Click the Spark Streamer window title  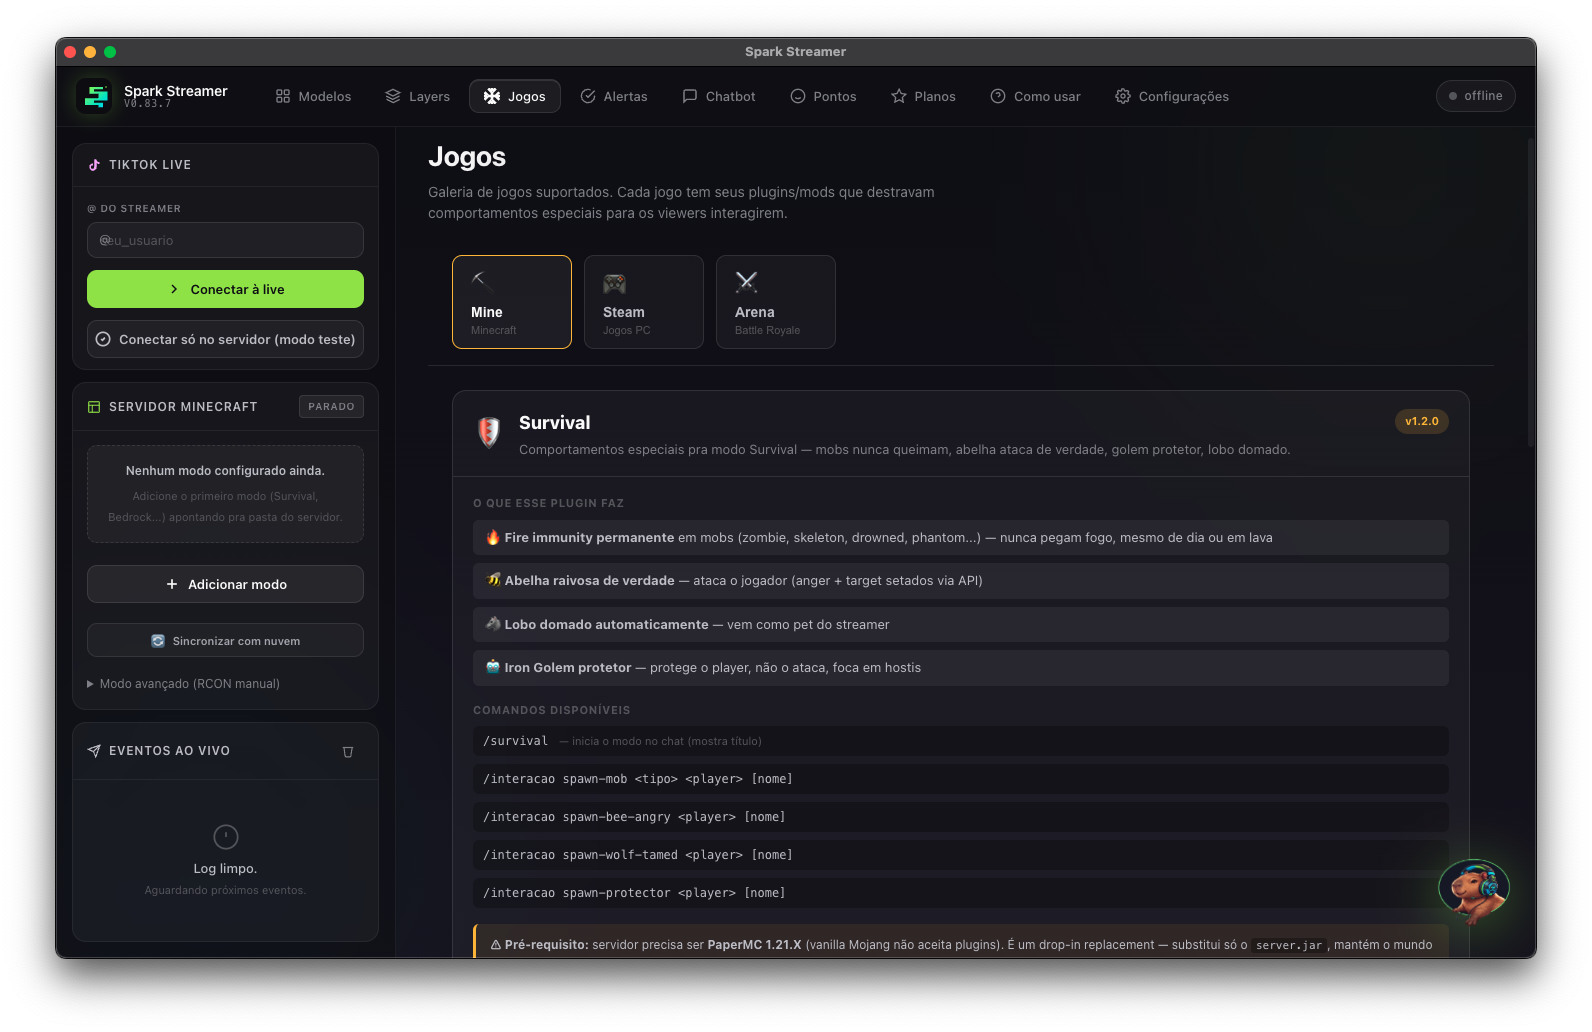tap(795, 52)
